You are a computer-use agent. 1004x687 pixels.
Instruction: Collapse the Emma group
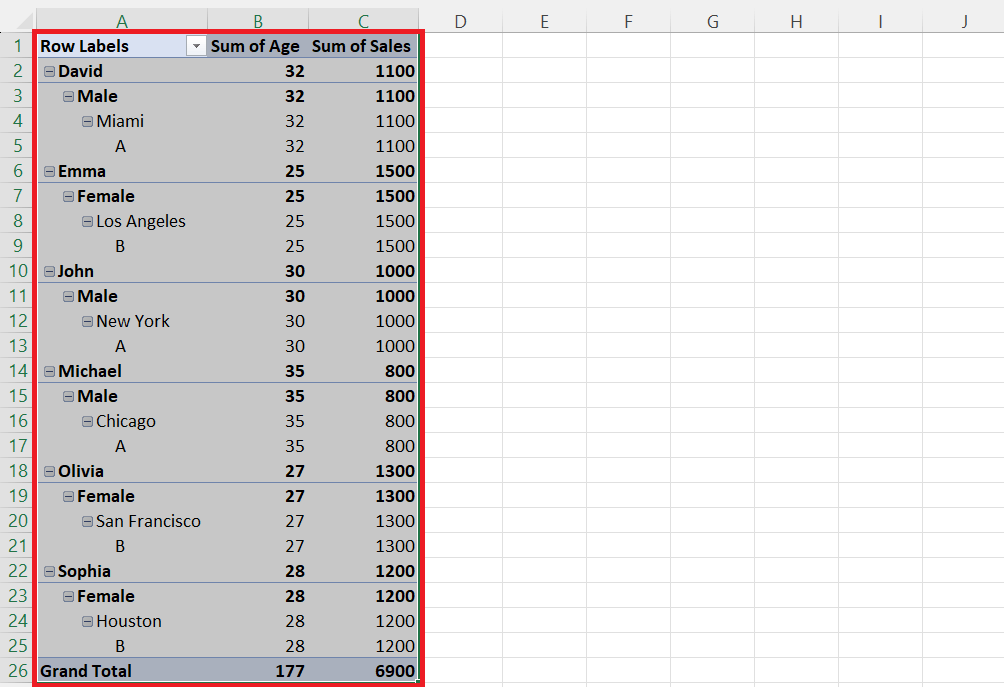pyautogui.click(x=49, y=171)
